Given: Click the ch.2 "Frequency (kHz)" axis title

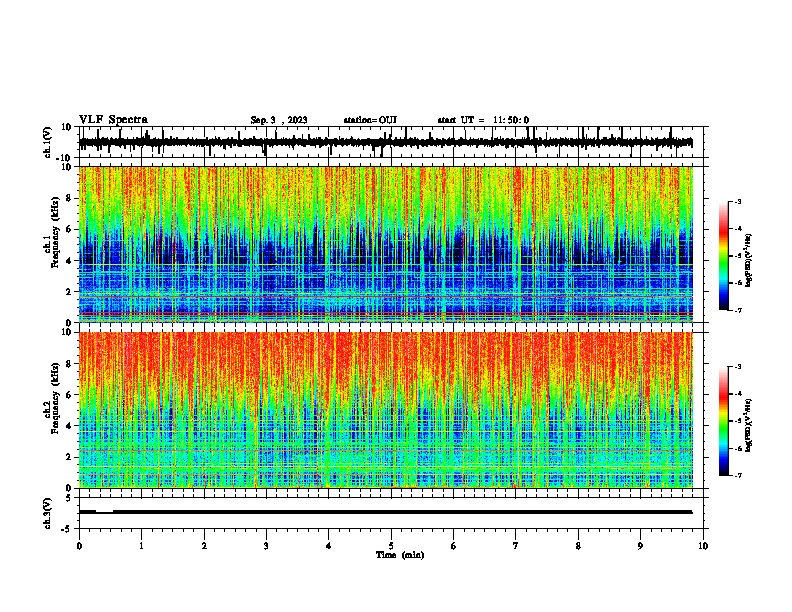Looking at the screenshot, I should [x=53, y=398].
